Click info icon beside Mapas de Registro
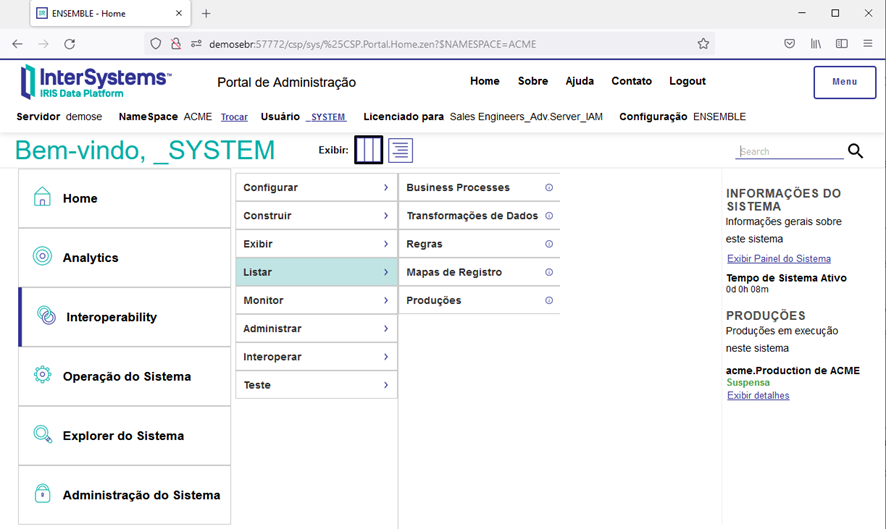Screen dimensions: 886x529 tap(549, 272)
